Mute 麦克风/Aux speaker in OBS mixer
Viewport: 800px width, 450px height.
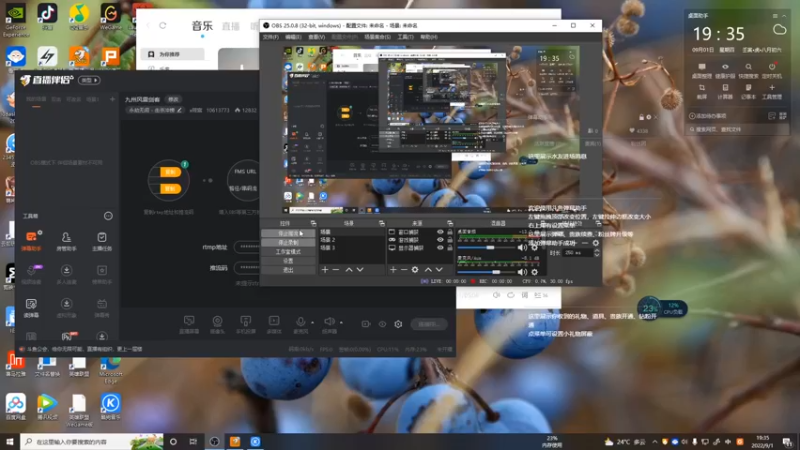522,272
